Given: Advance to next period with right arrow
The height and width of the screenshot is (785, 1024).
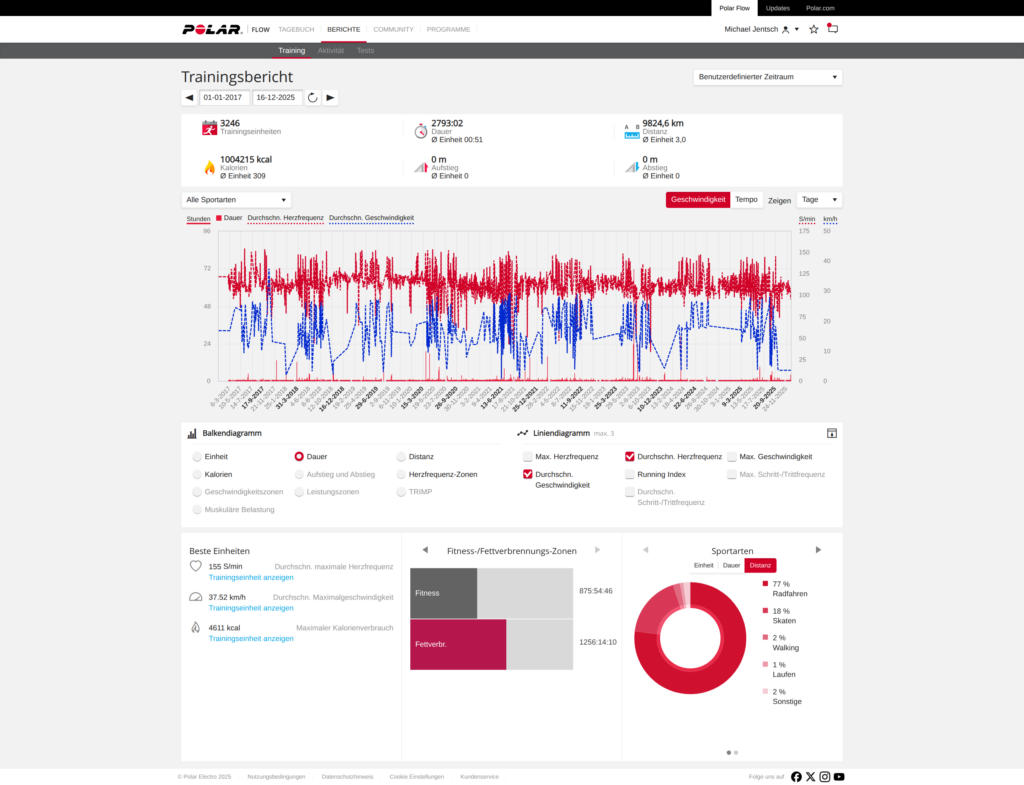Looking at the screenshot, I should 331,98.
